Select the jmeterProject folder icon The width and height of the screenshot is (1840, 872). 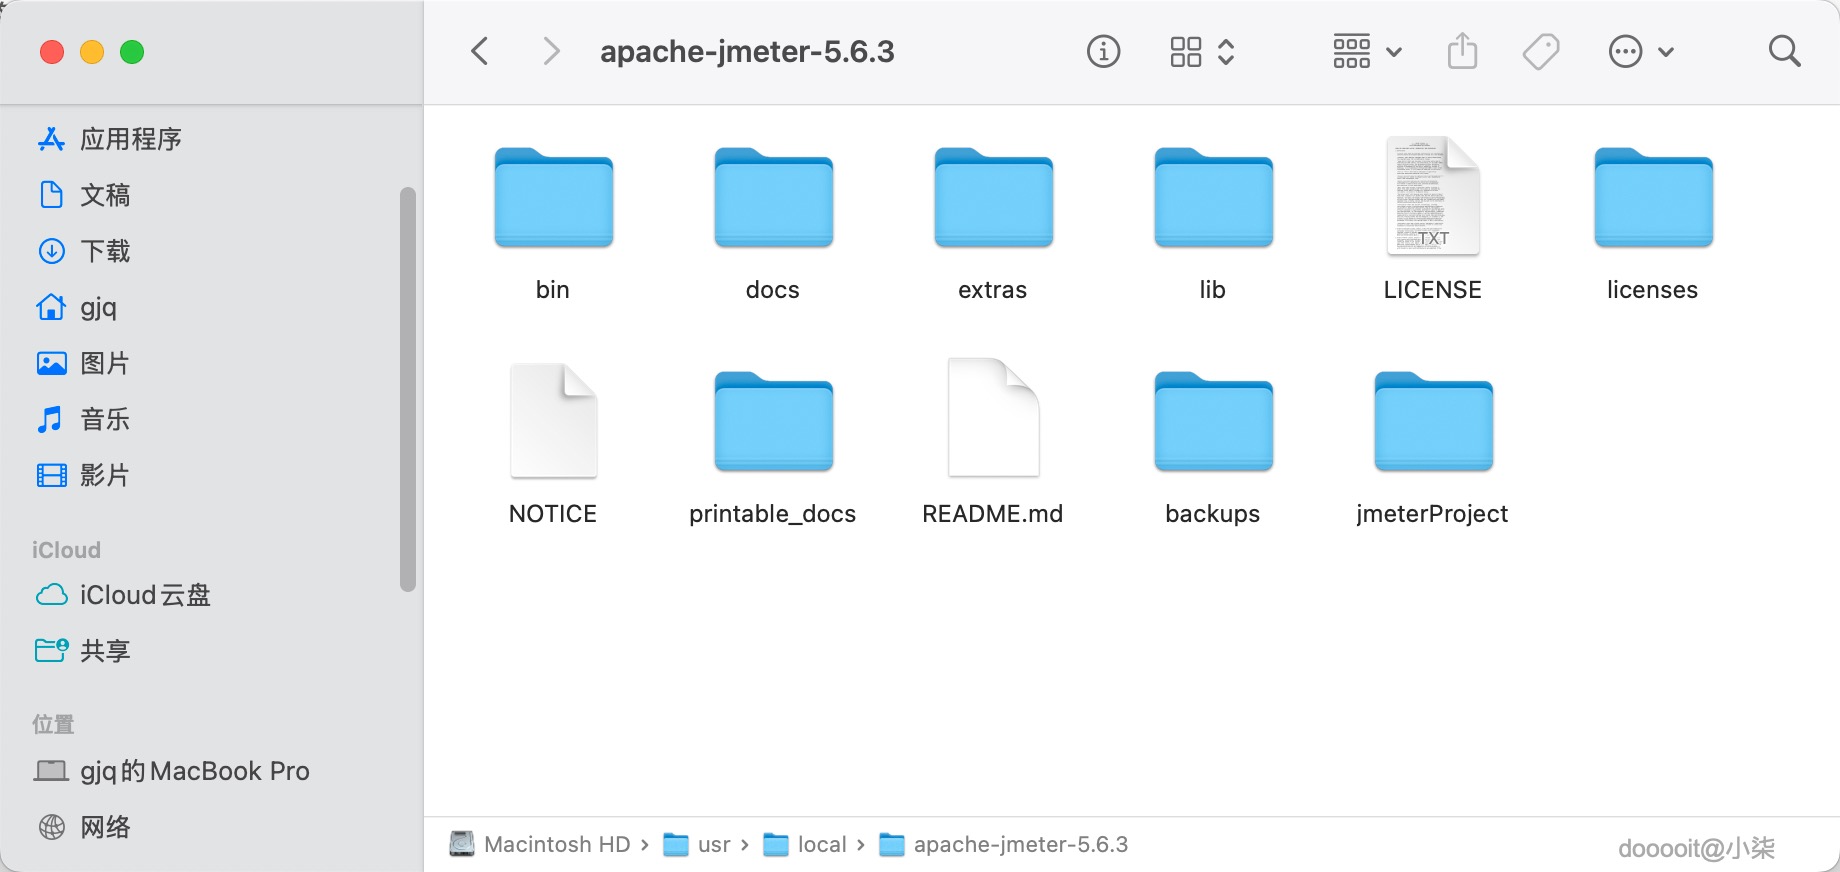click(x=1433, y=421)
